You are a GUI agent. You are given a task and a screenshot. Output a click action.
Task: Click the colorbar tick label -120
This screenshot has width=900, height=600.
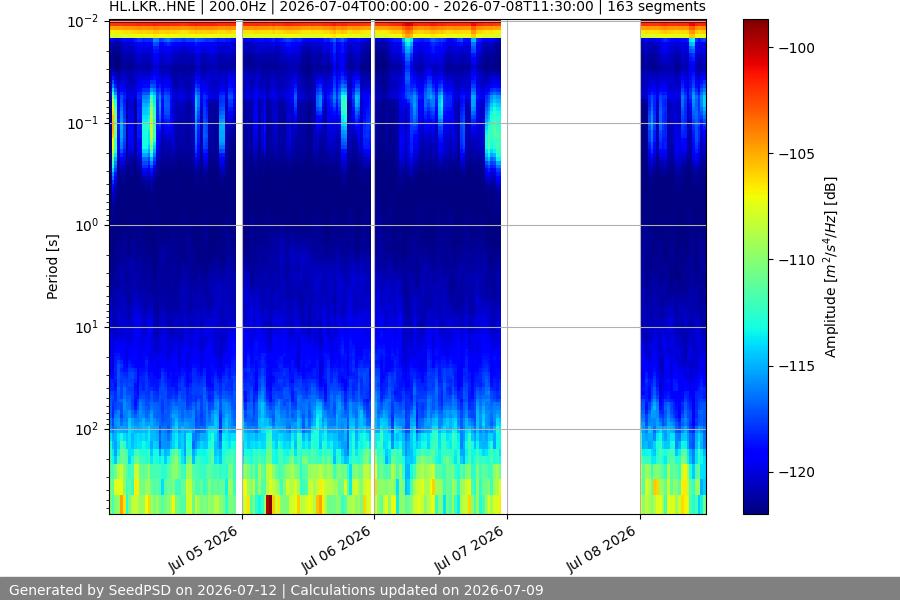(797, 472)
